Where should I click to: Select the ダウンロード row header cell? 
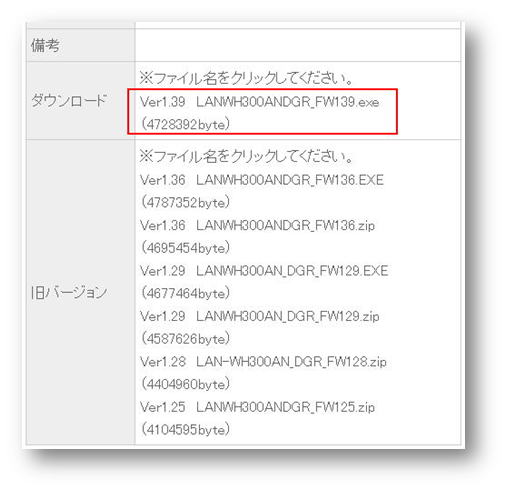[x=81, y=101]
